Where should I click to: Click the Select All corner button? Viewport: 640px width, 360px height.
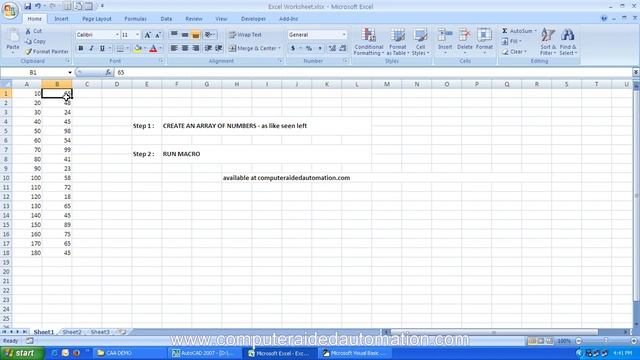[6, 84]
